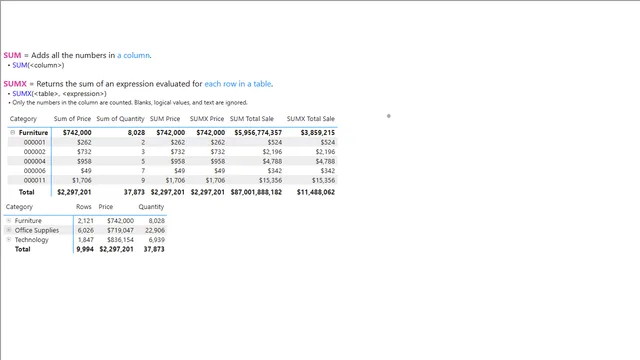Click the $5,956,774,357 SUM Total Sale value

[x=258, y=133]
